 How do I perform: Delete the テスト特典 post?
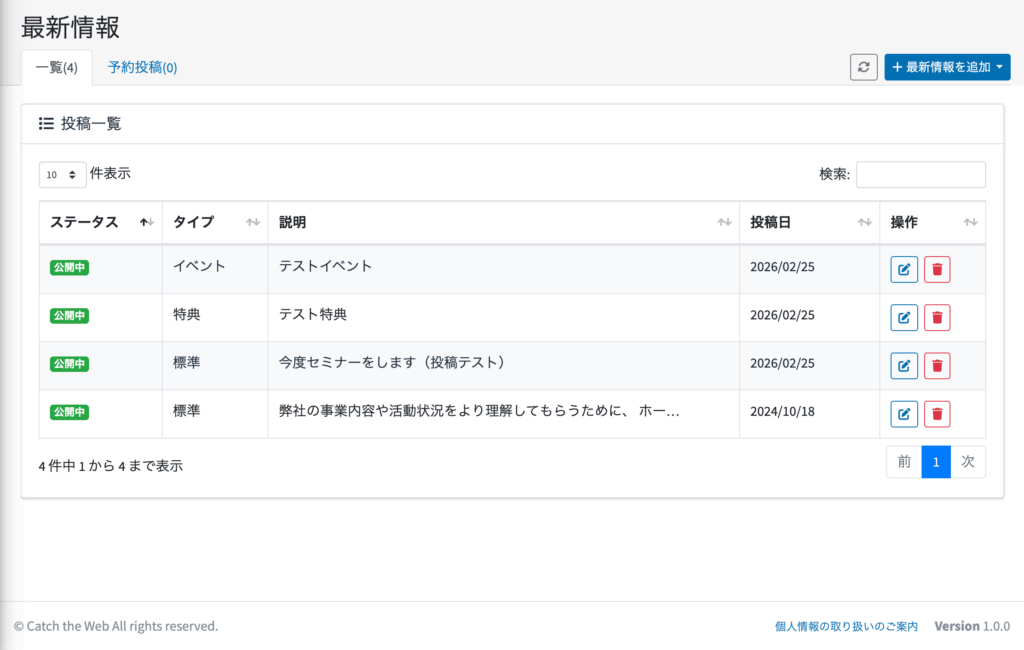(937, 318)
